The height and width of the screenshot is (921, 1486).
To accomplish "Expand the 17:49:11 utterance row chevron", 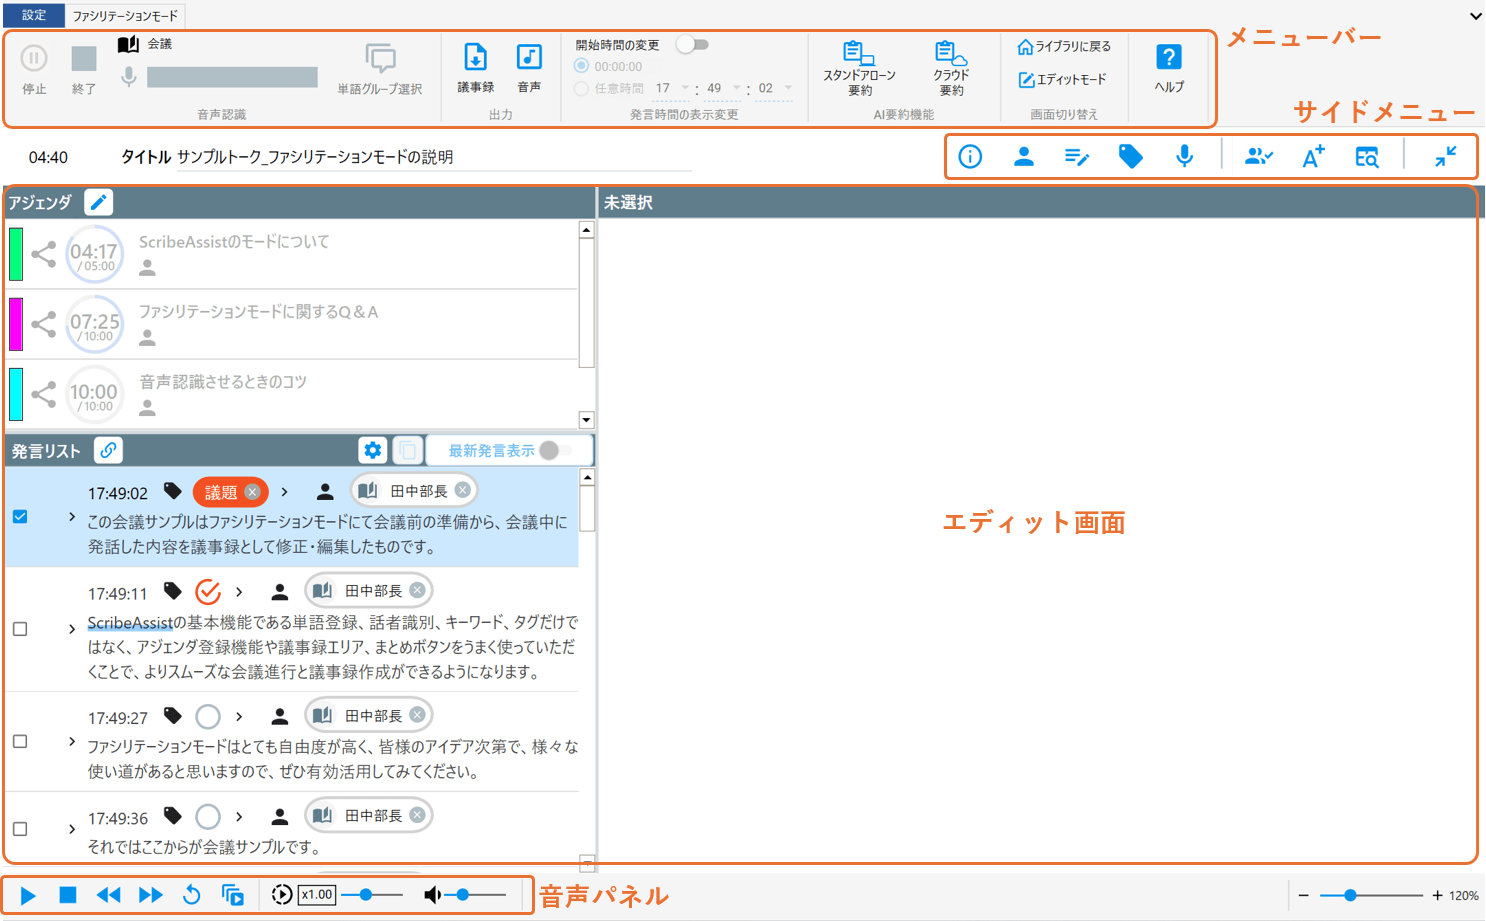I will point(72,629).
